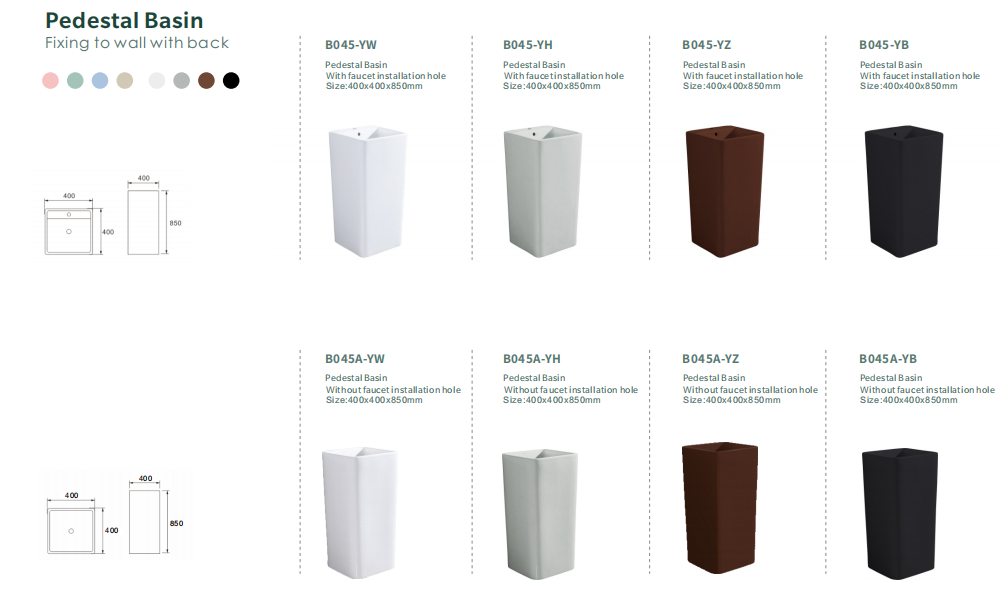View the black B045-YB basin image
Screen dimensions: 1006x608
click(904, 192)
